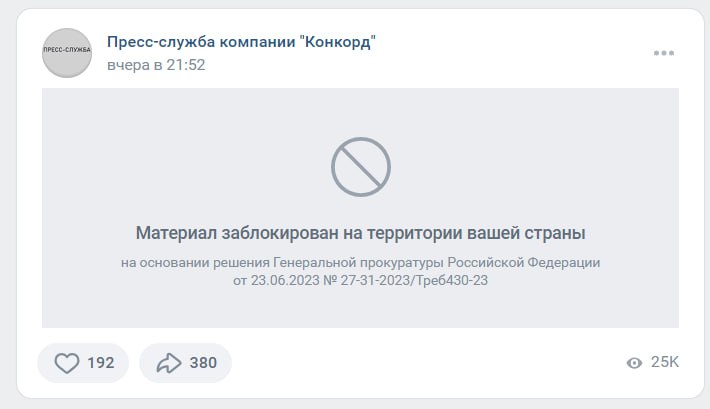Like the post with the heart icon
Viewport: 710px width, 409px height.
pos(67,363)
